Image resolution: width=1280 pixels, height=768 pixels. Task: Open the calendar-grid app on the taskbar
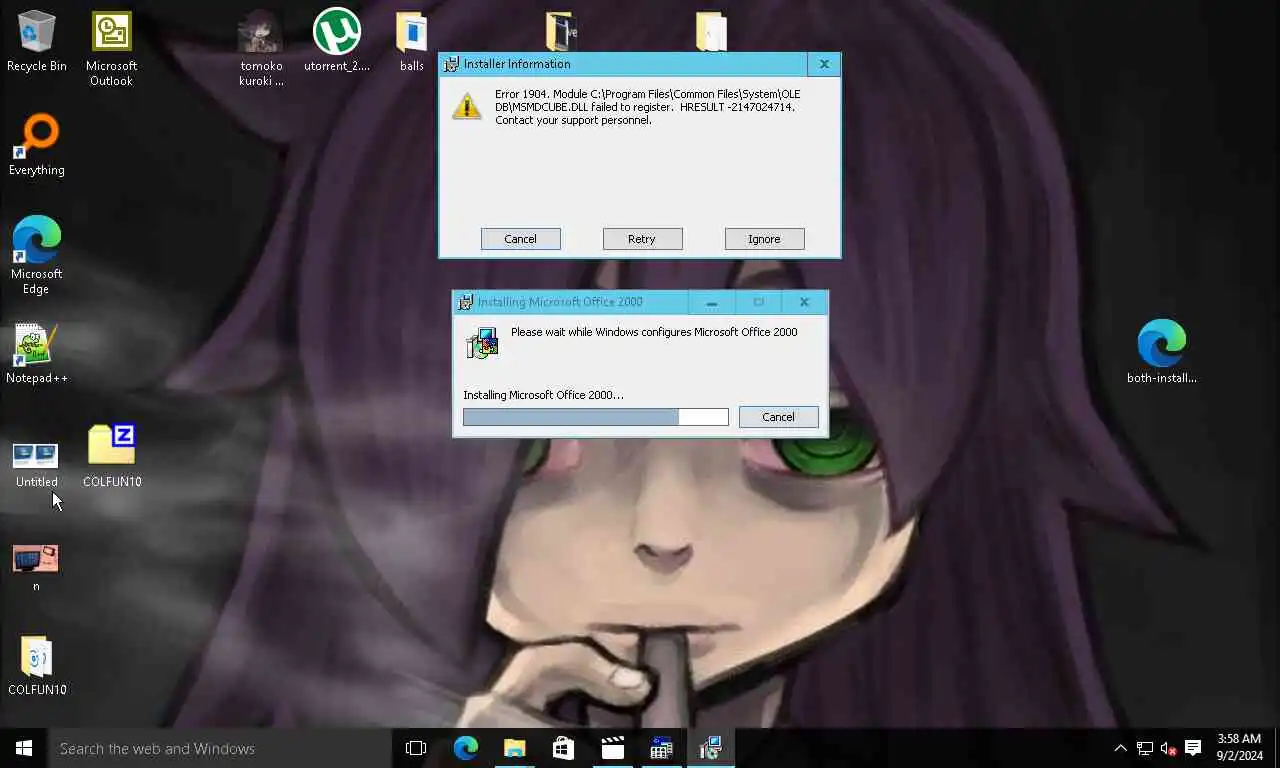661,748
